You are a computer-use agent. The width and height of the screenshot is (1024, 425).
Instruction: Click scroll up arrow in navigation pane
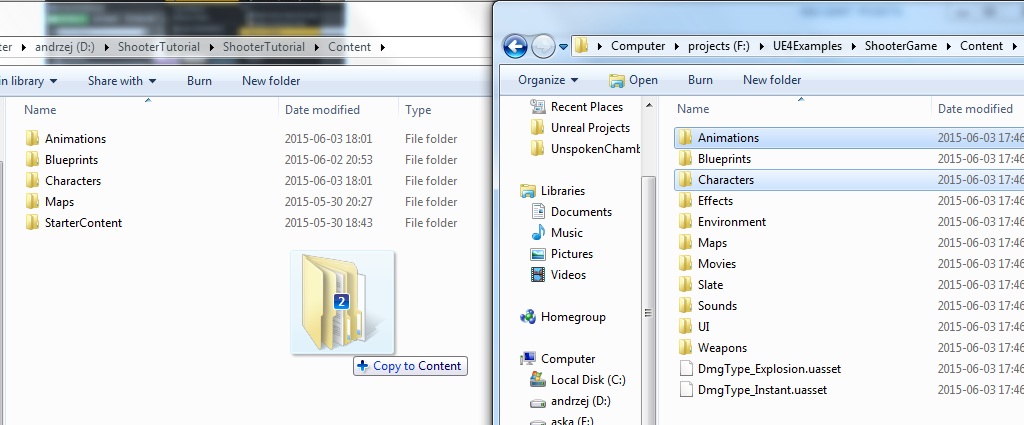pos(648,106)
